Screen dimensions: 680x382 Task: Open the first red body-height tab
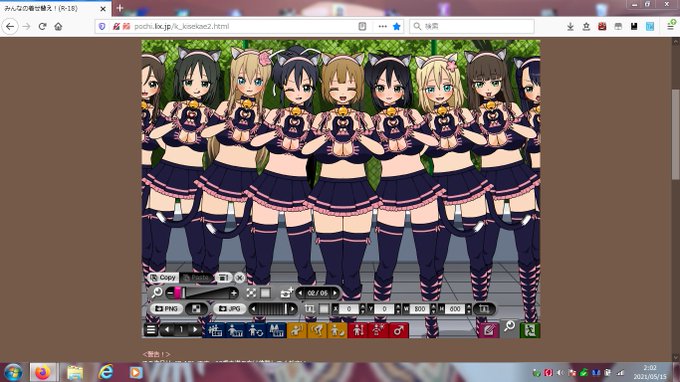tap(358, 330)
